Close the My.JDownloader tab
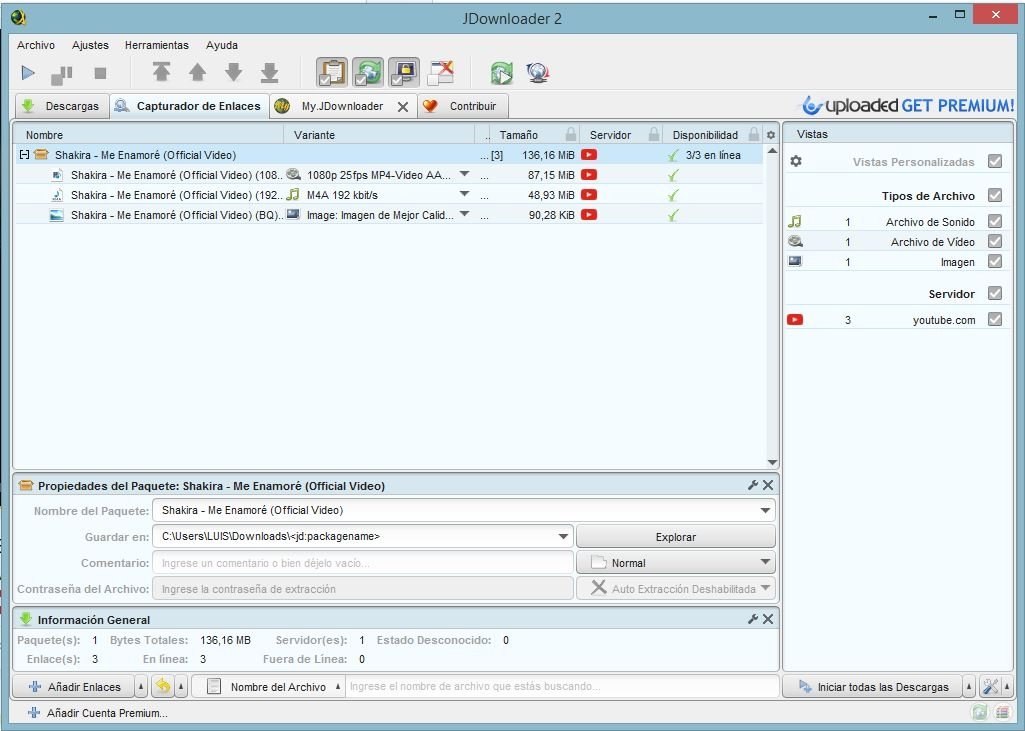Screen dimensions: 1025x731 pos(403,107)
